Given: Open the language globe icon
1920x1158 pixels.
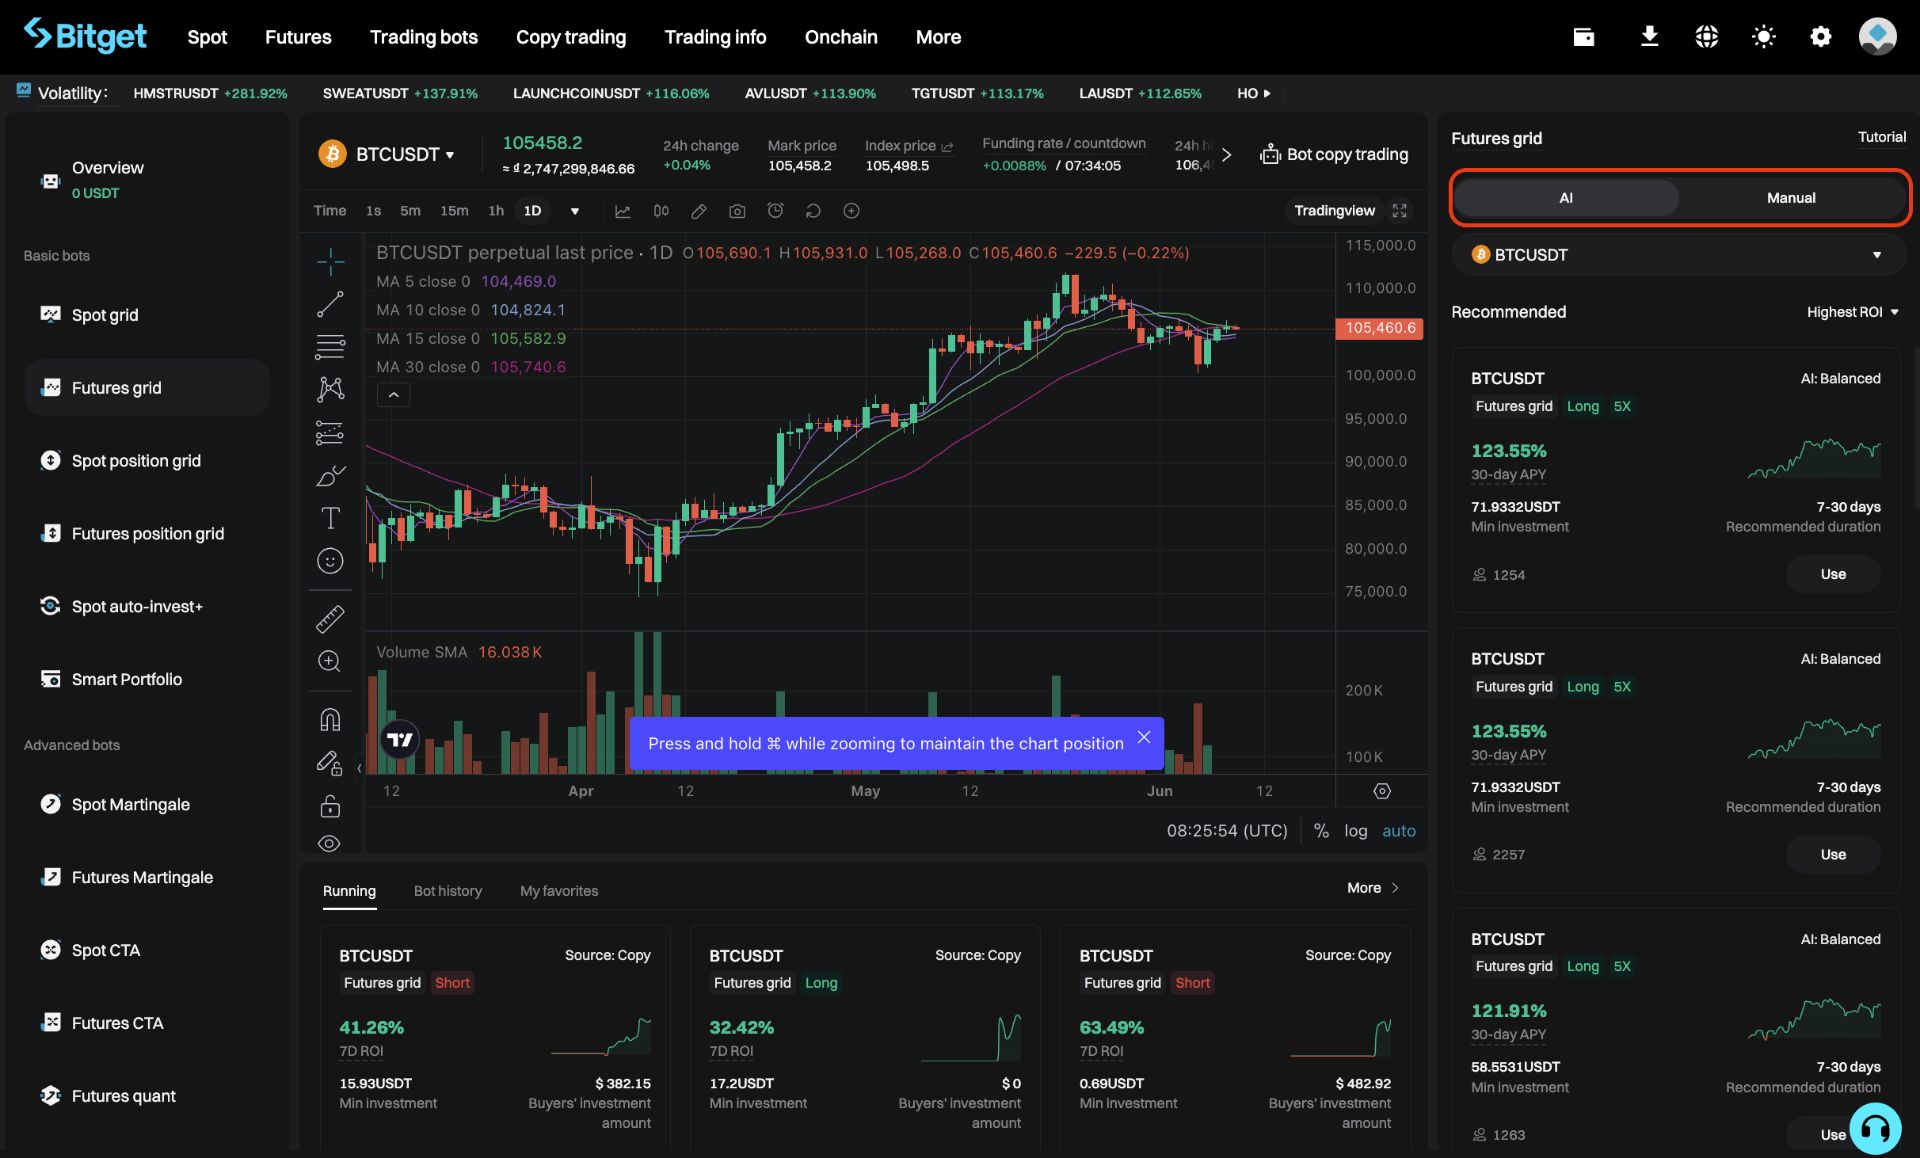Looking at the screenshot, I should pyautogui.click(x=1707, y=37).
